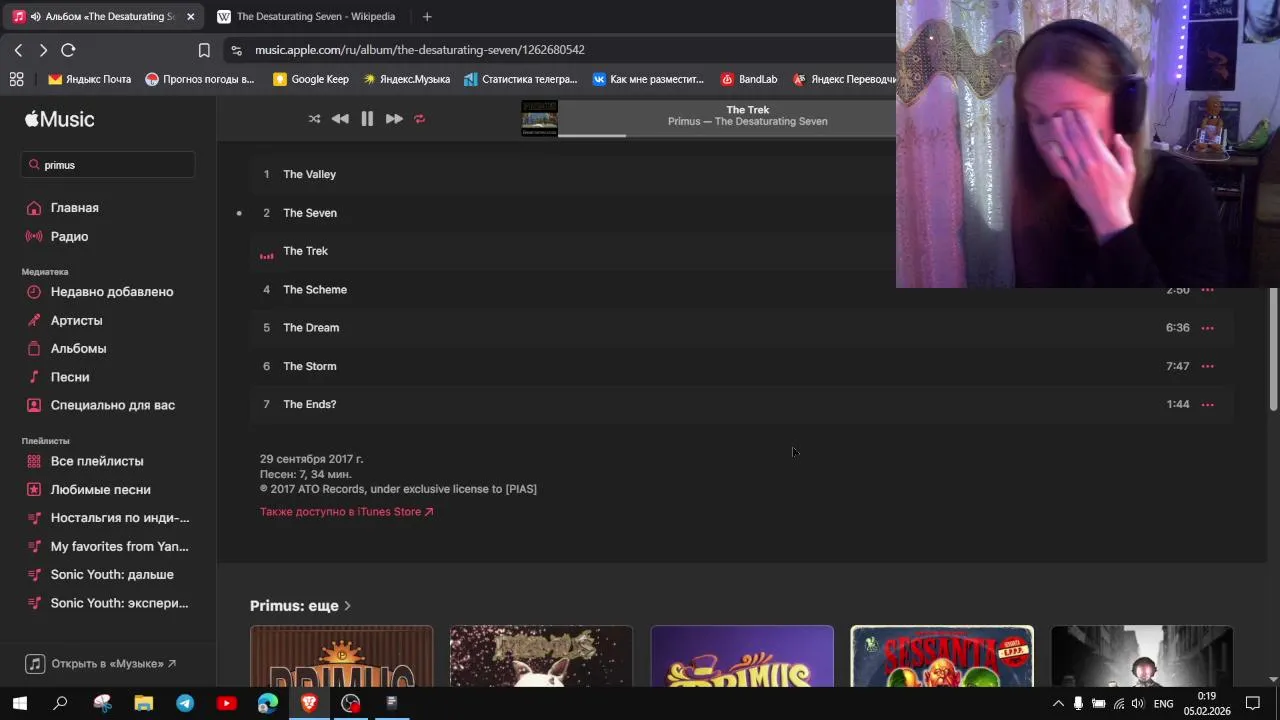The width and height of the screenshot is (1280, 720).
Task: Go back in browser history
Action: [x=18, y=50]
